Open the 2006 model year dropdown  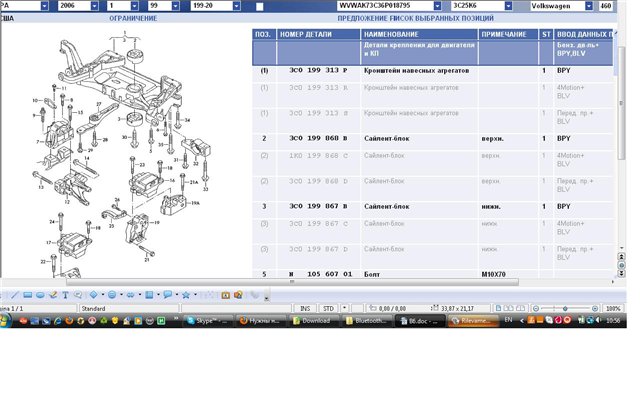tap(94, 6)
